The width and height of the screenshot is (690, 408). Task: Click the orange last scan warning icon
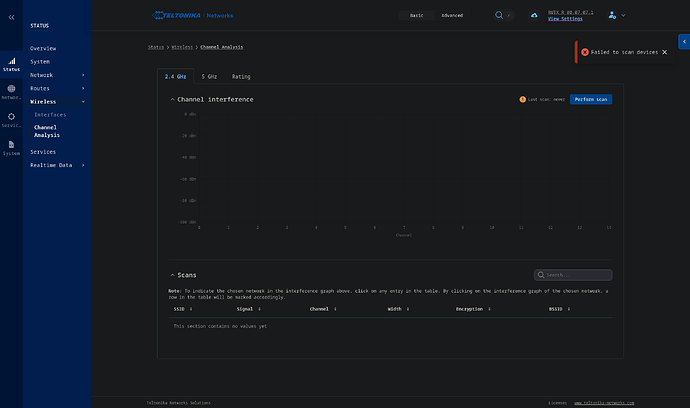[x=522, y=99]
